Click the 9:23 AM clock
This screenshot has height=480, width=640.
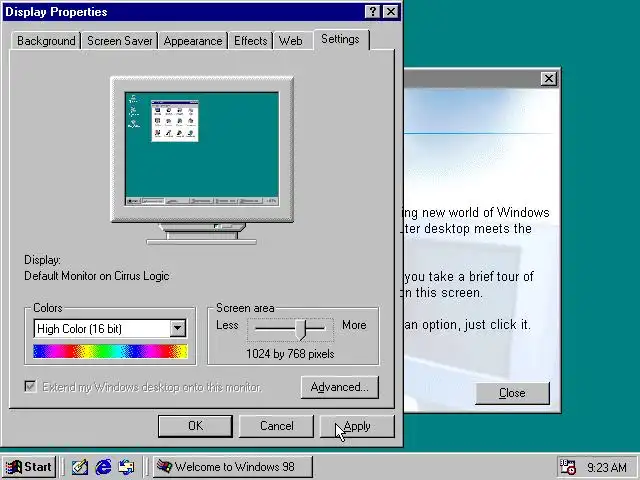[x=607, y=467]
